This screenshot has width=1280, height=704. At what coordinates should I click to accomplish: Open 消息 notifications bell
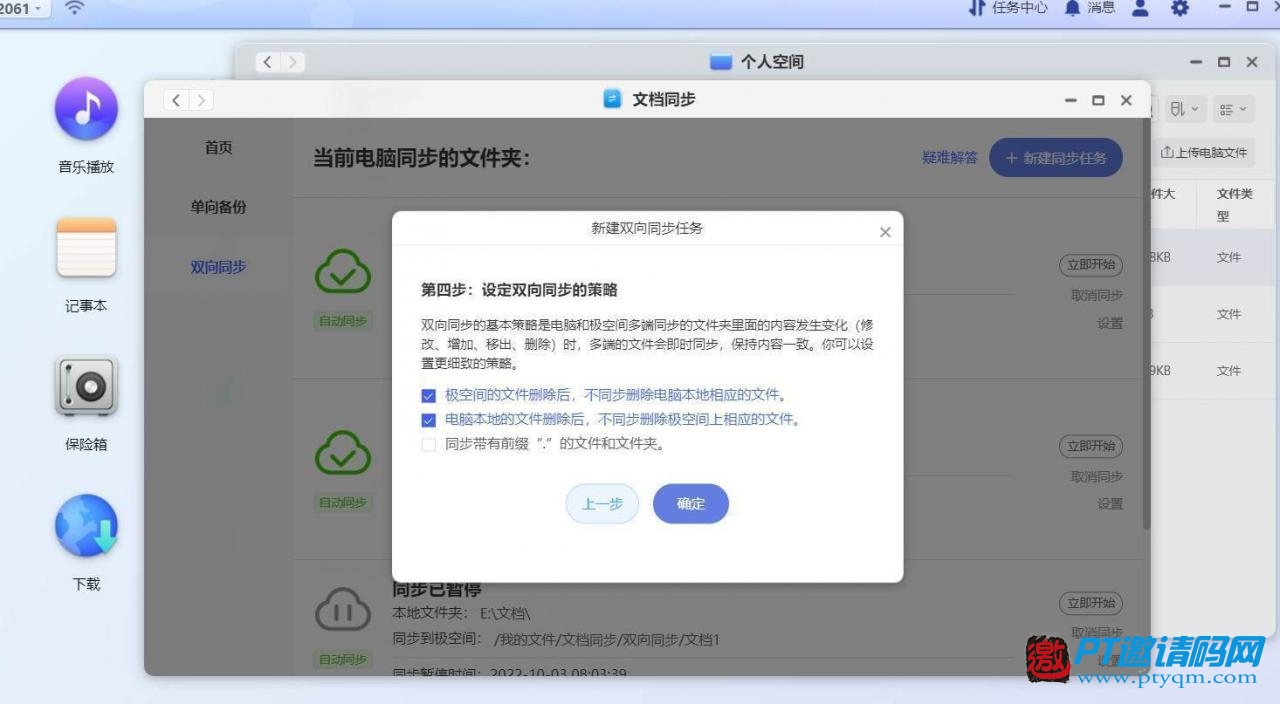[1089, 8]
